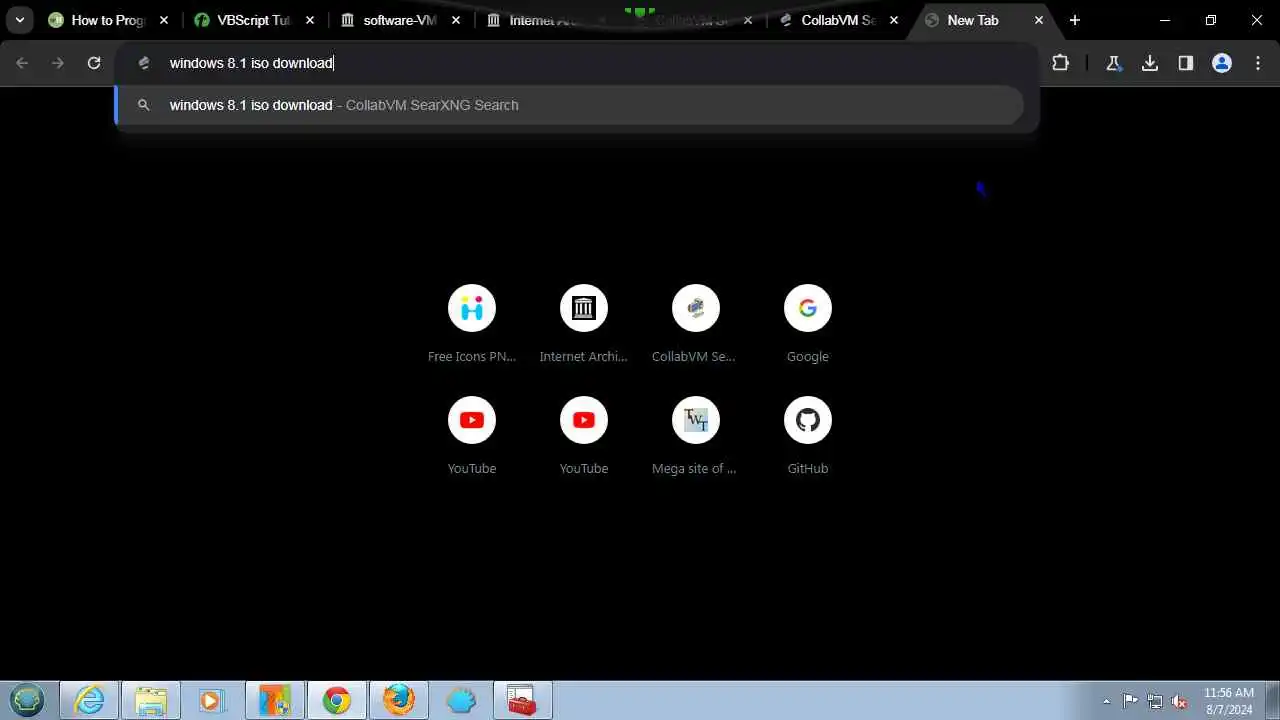Click the muted volume tray icon
The height and width of the screenshot is (720, 1280).
pos(1180,701)
